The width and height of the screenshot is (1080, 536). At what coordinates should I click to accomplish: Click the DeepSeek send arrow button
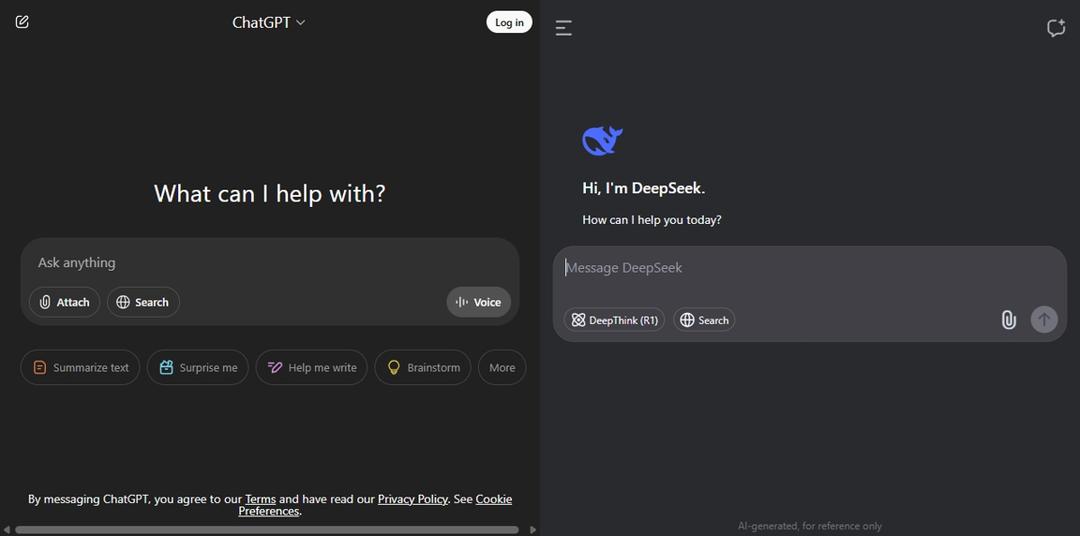(x=1044, y=320)
